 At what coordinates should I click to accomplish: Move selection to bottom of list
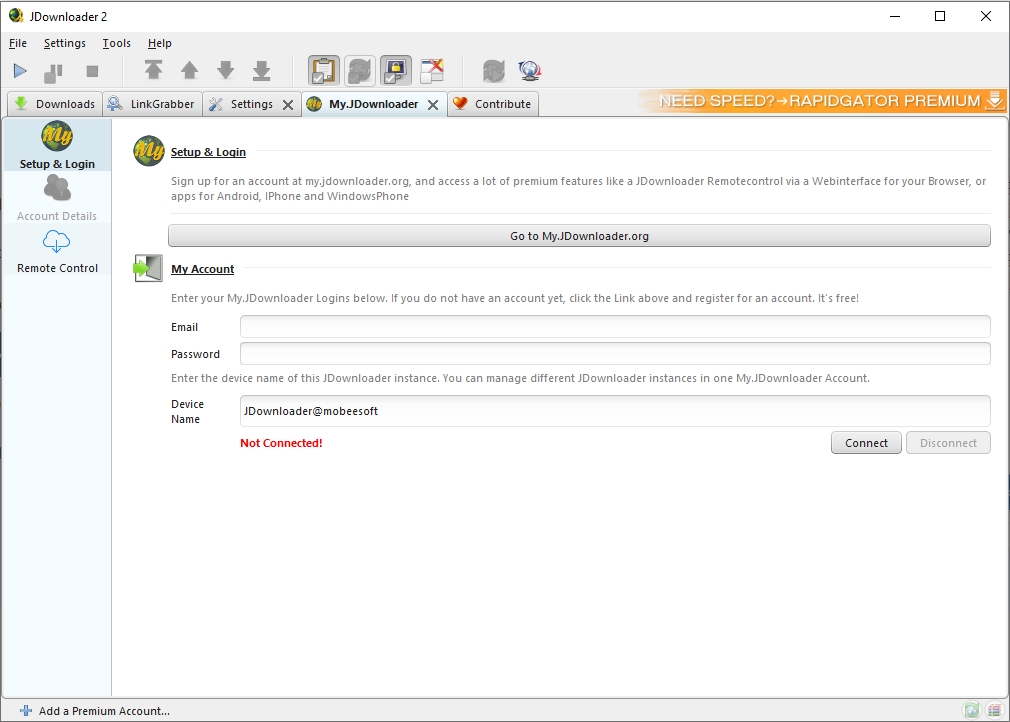pyautogui.click(x=262, y=71)
